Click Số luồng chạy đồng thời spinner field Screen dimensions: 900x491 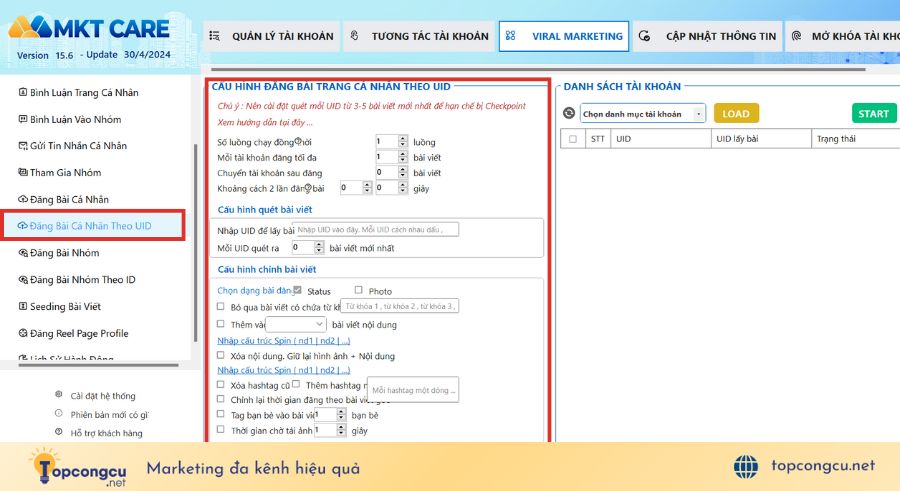pos(391,141)
